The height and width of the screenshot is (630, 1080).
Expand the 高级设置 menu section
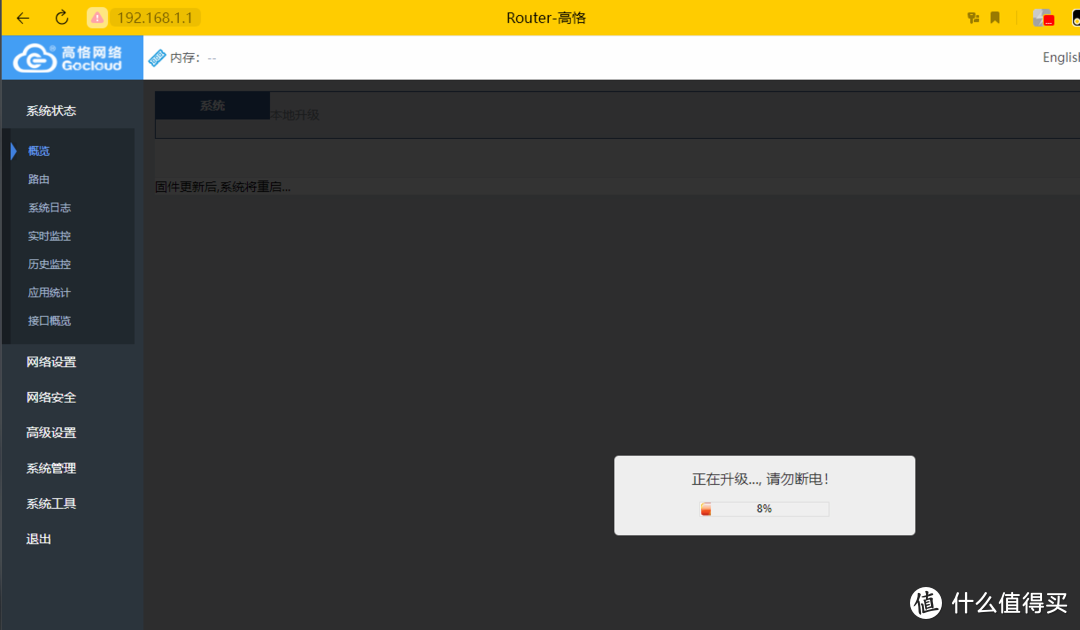51,433
